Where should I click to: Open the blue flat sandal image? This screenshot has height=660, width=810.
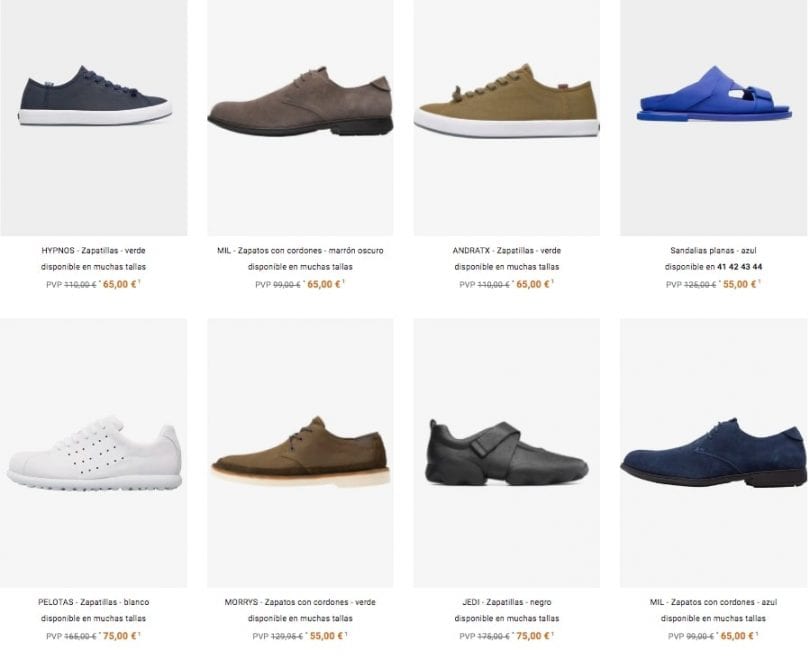pos(714,96)
